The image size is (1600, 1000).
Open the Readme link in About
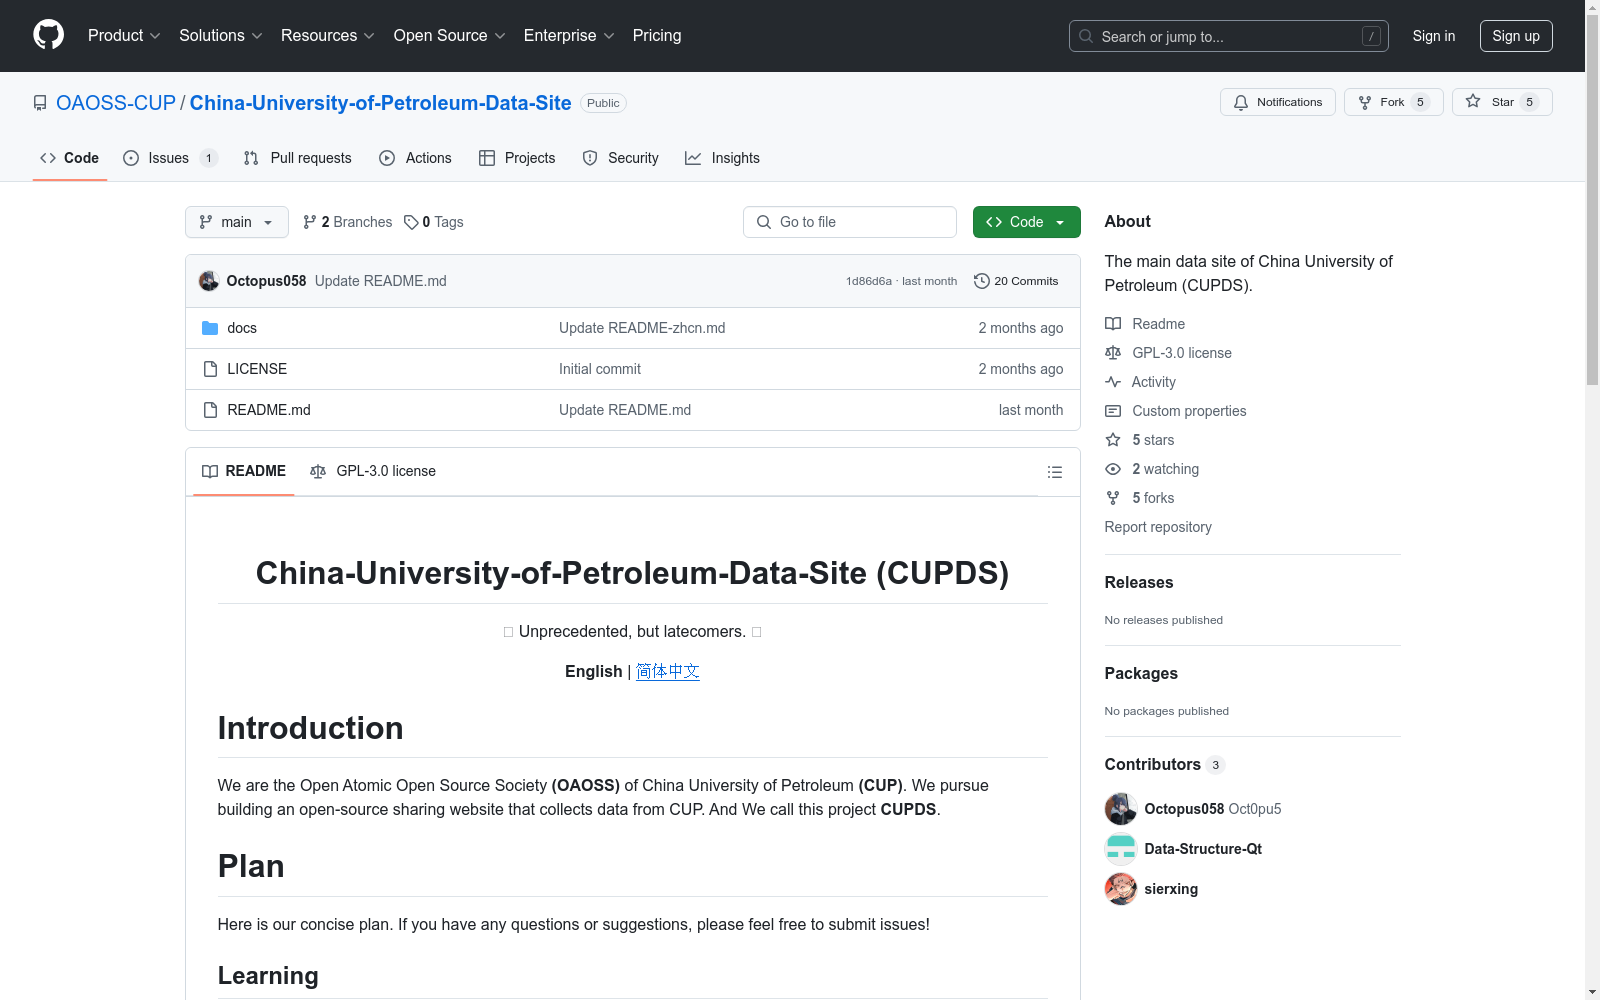(1145, 324)
